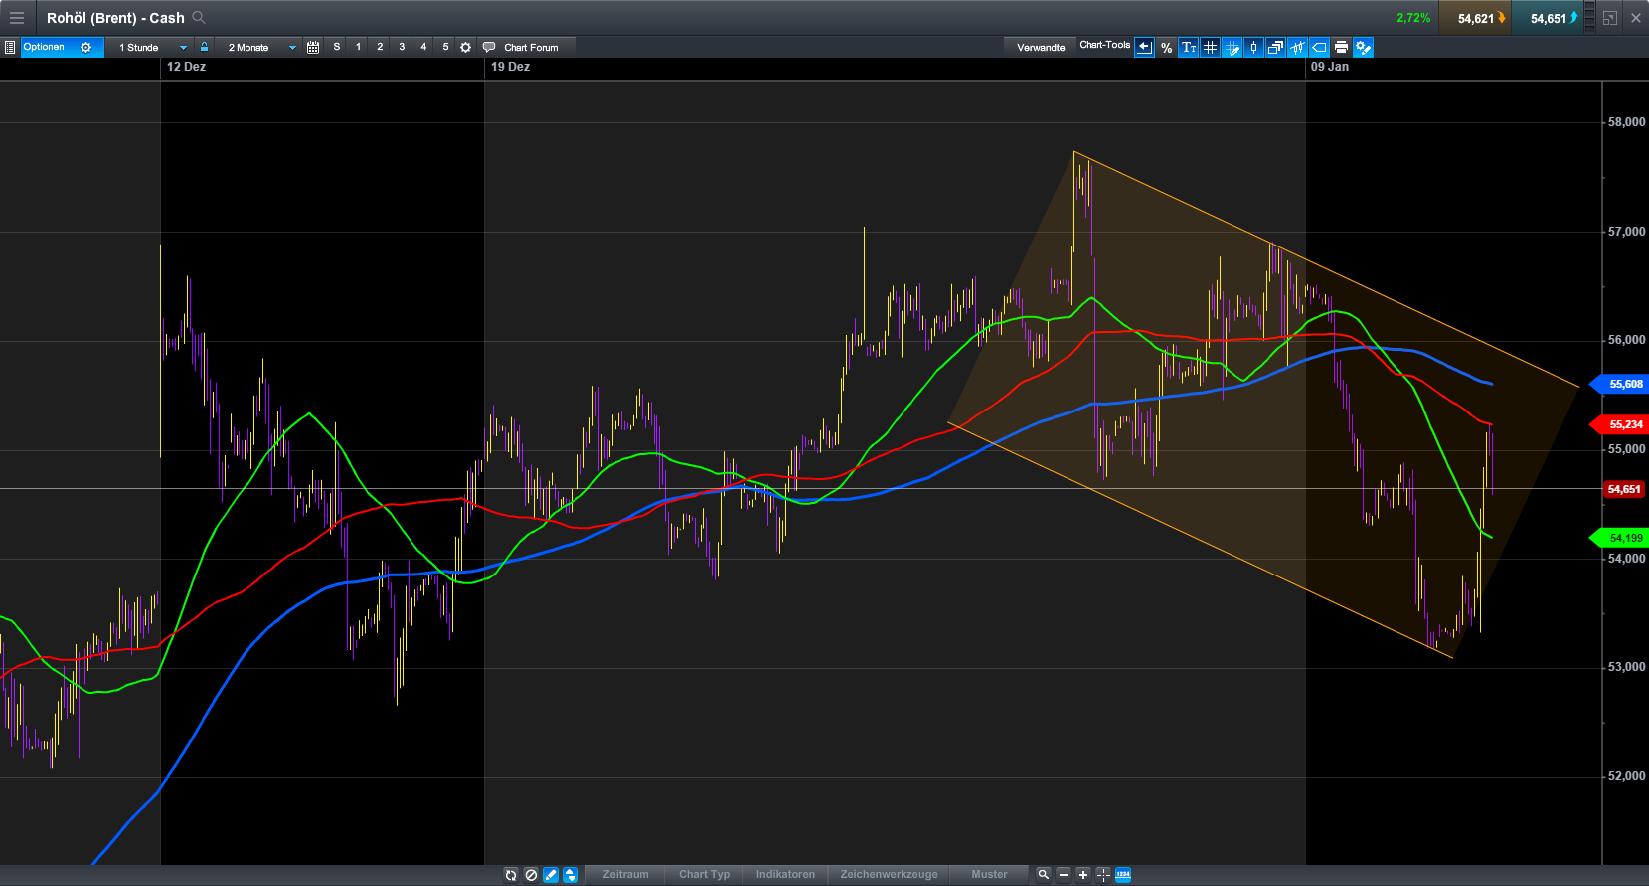Toggle the price label tag tool
The width and height of the screenshot is (1649, 886).
1319,47
